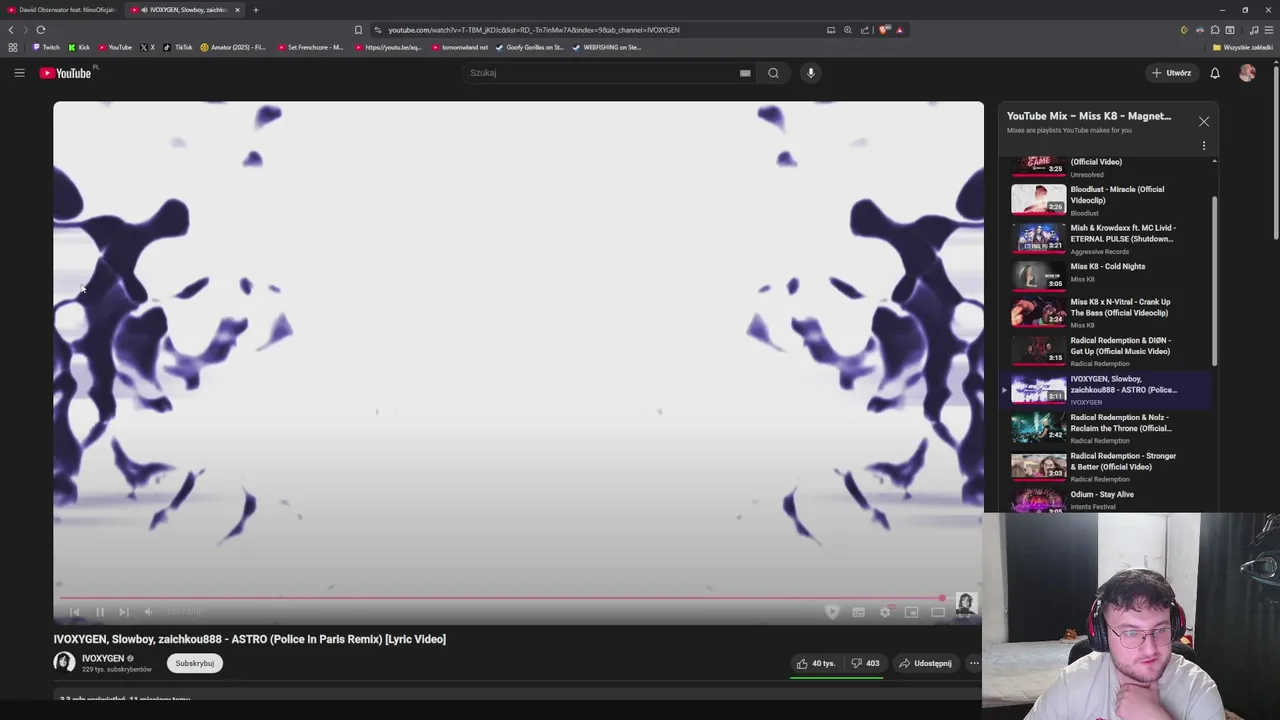This screenshot has width=1280, height=720.
Task: Switch to the Dawid Obserwator browser tab
Action: pos(62,10)
